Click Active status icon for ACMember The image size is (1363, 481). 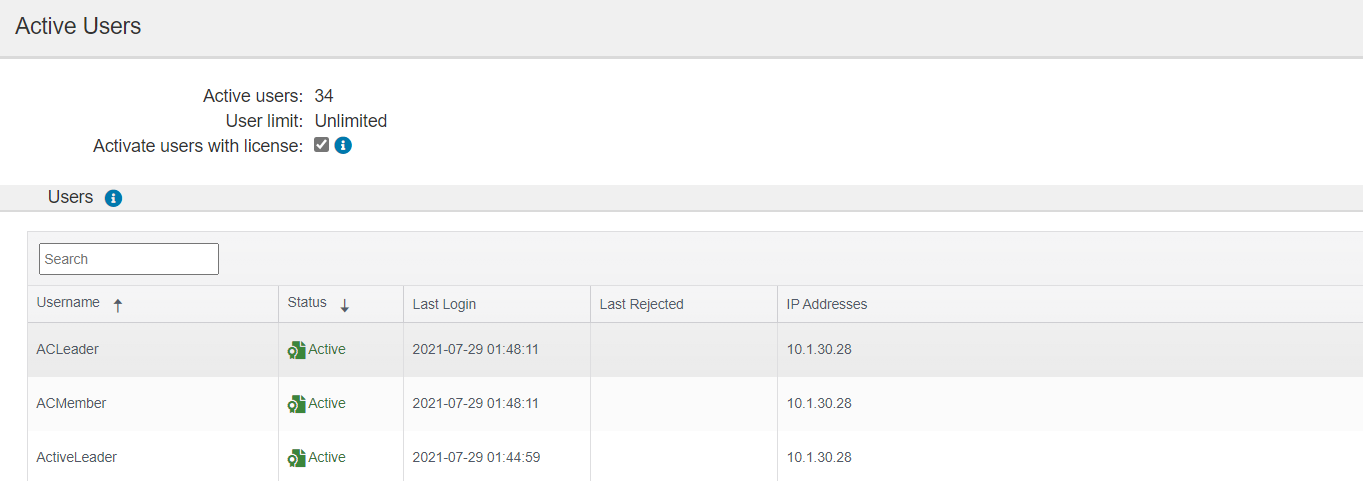(296, 404)
